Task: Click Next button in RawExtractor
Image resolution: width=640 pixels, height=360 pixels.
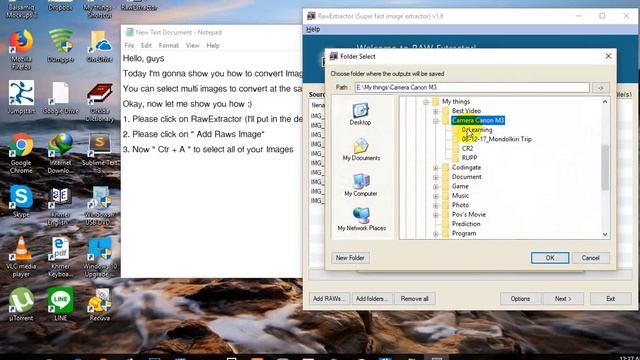Action: coord(563,299)
